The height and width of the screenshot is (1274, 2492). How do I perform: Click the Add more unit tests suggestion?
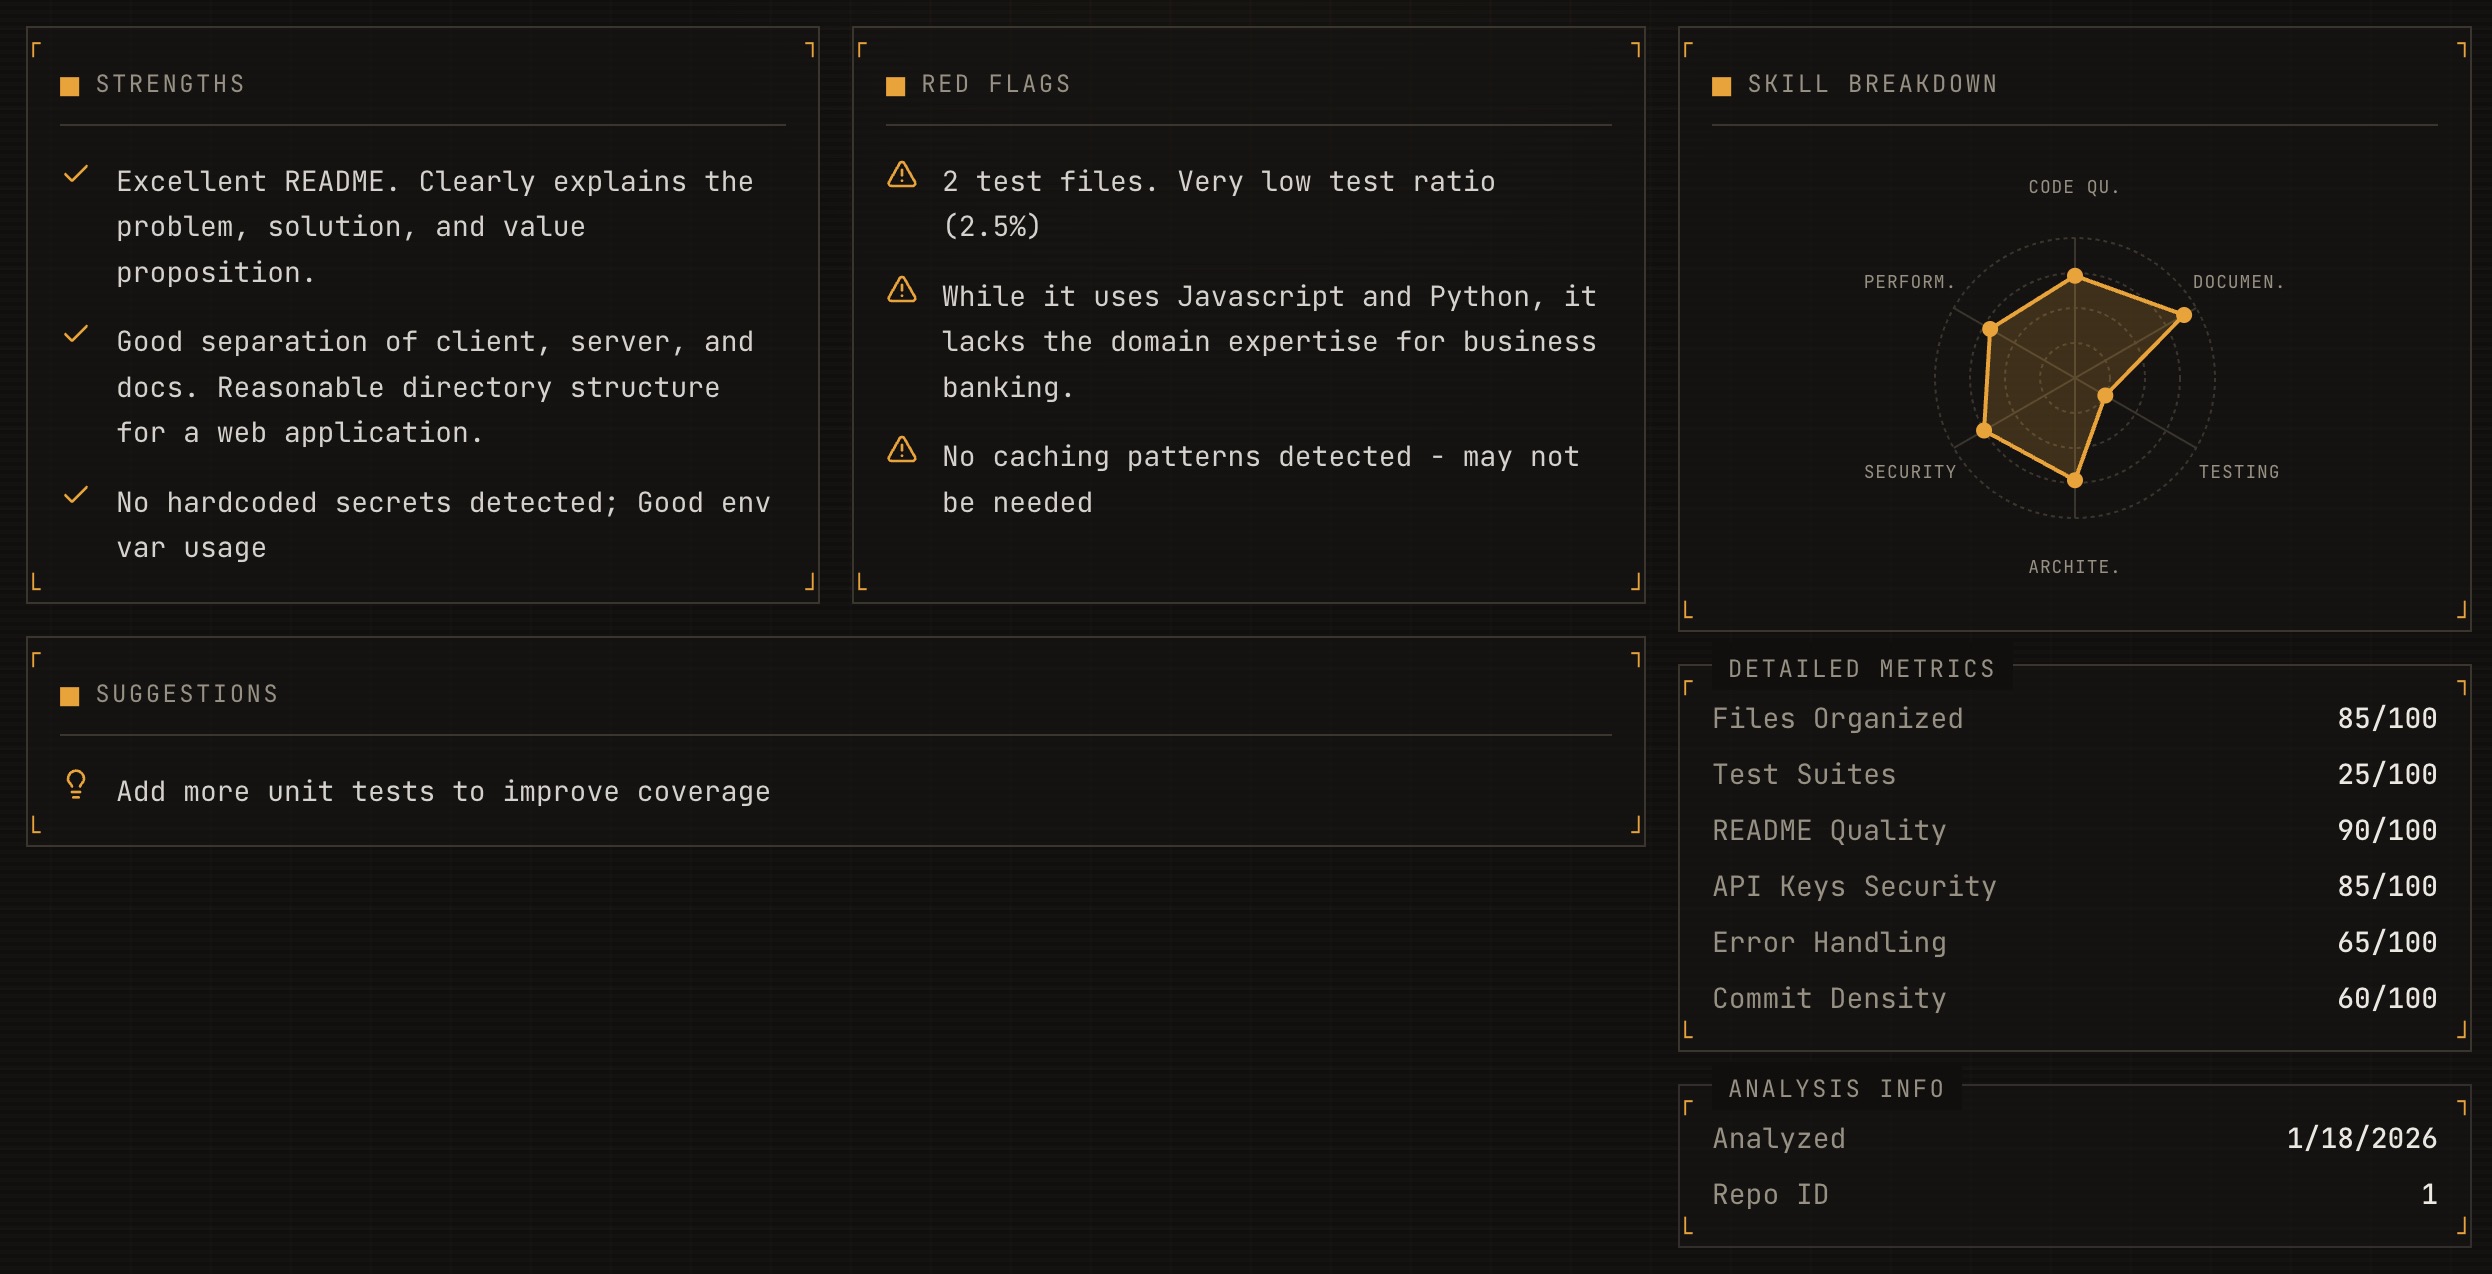pos(443,792)
